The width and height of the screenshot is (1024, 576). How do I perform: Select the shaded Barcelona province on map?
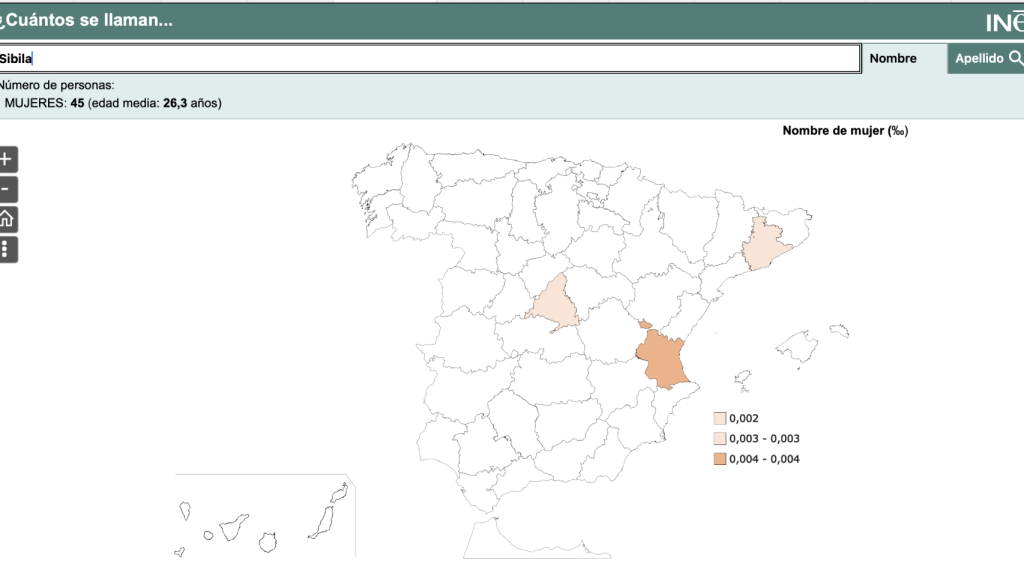[767, 245]
